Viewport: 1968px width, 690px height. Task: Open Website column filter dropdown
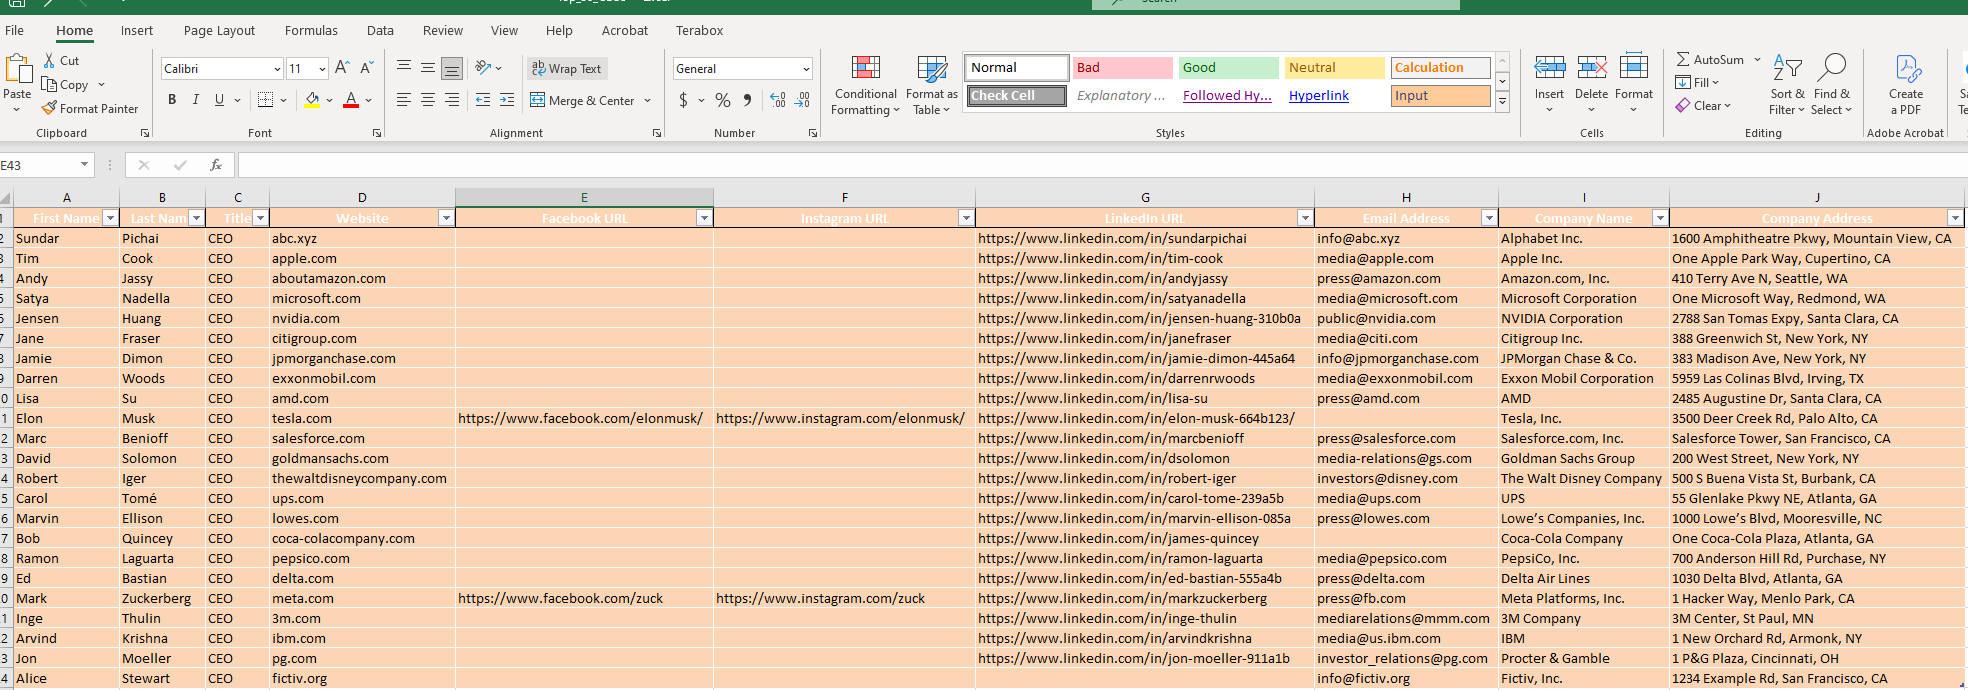pos(446,218)
